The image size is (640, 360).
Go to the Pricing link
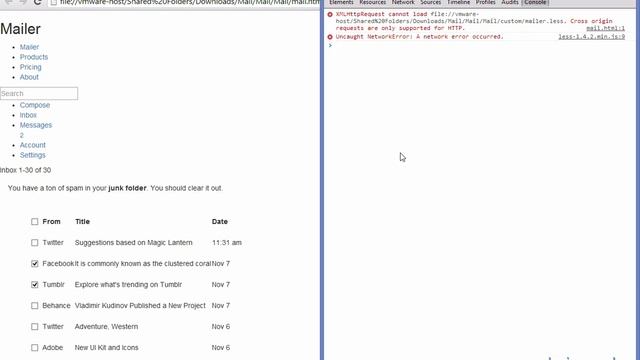pos(31,67)
